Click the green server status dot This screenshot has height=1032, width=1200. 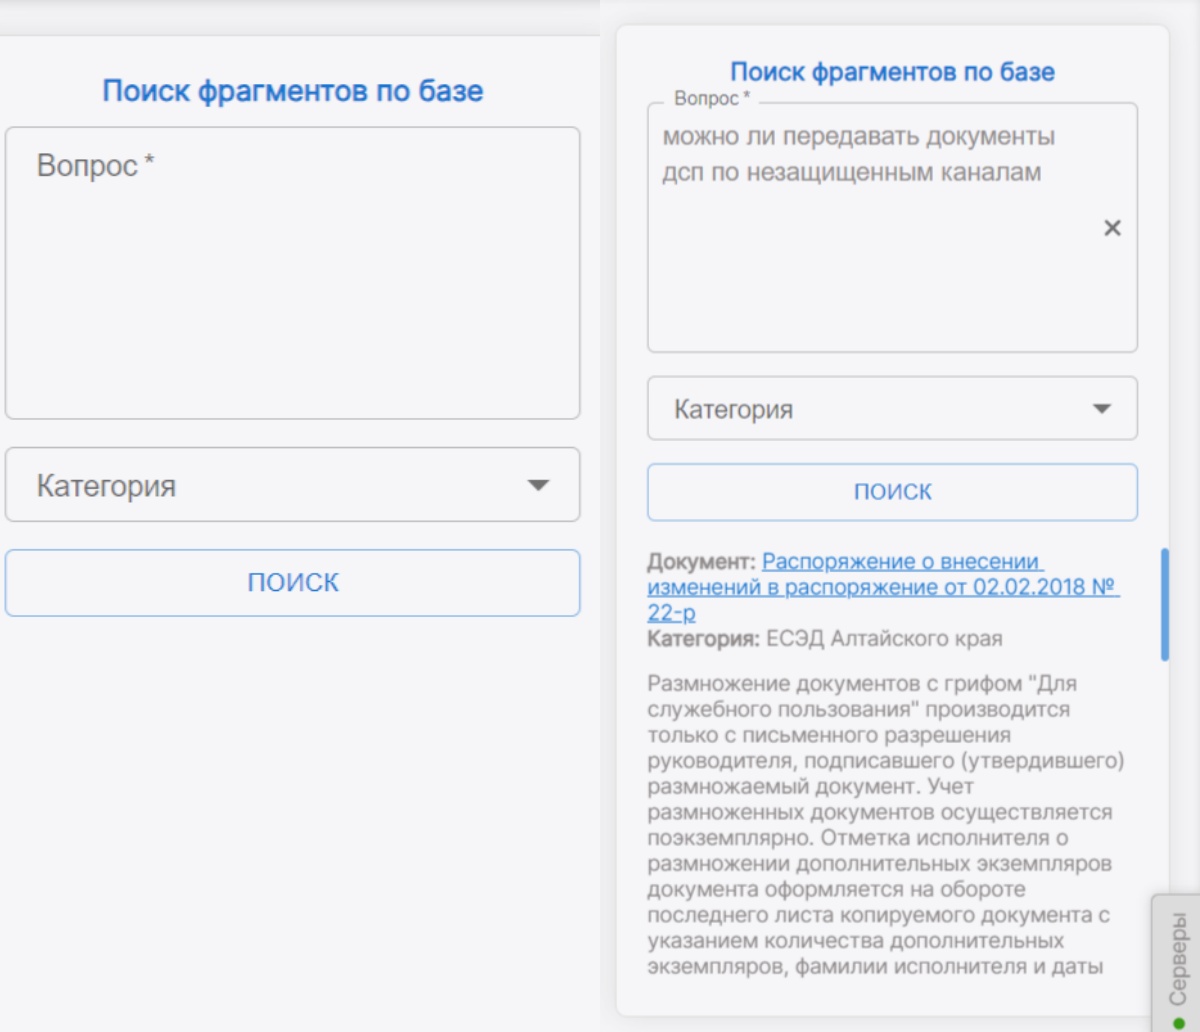pyautogui.click(x=1178, y=1022)
